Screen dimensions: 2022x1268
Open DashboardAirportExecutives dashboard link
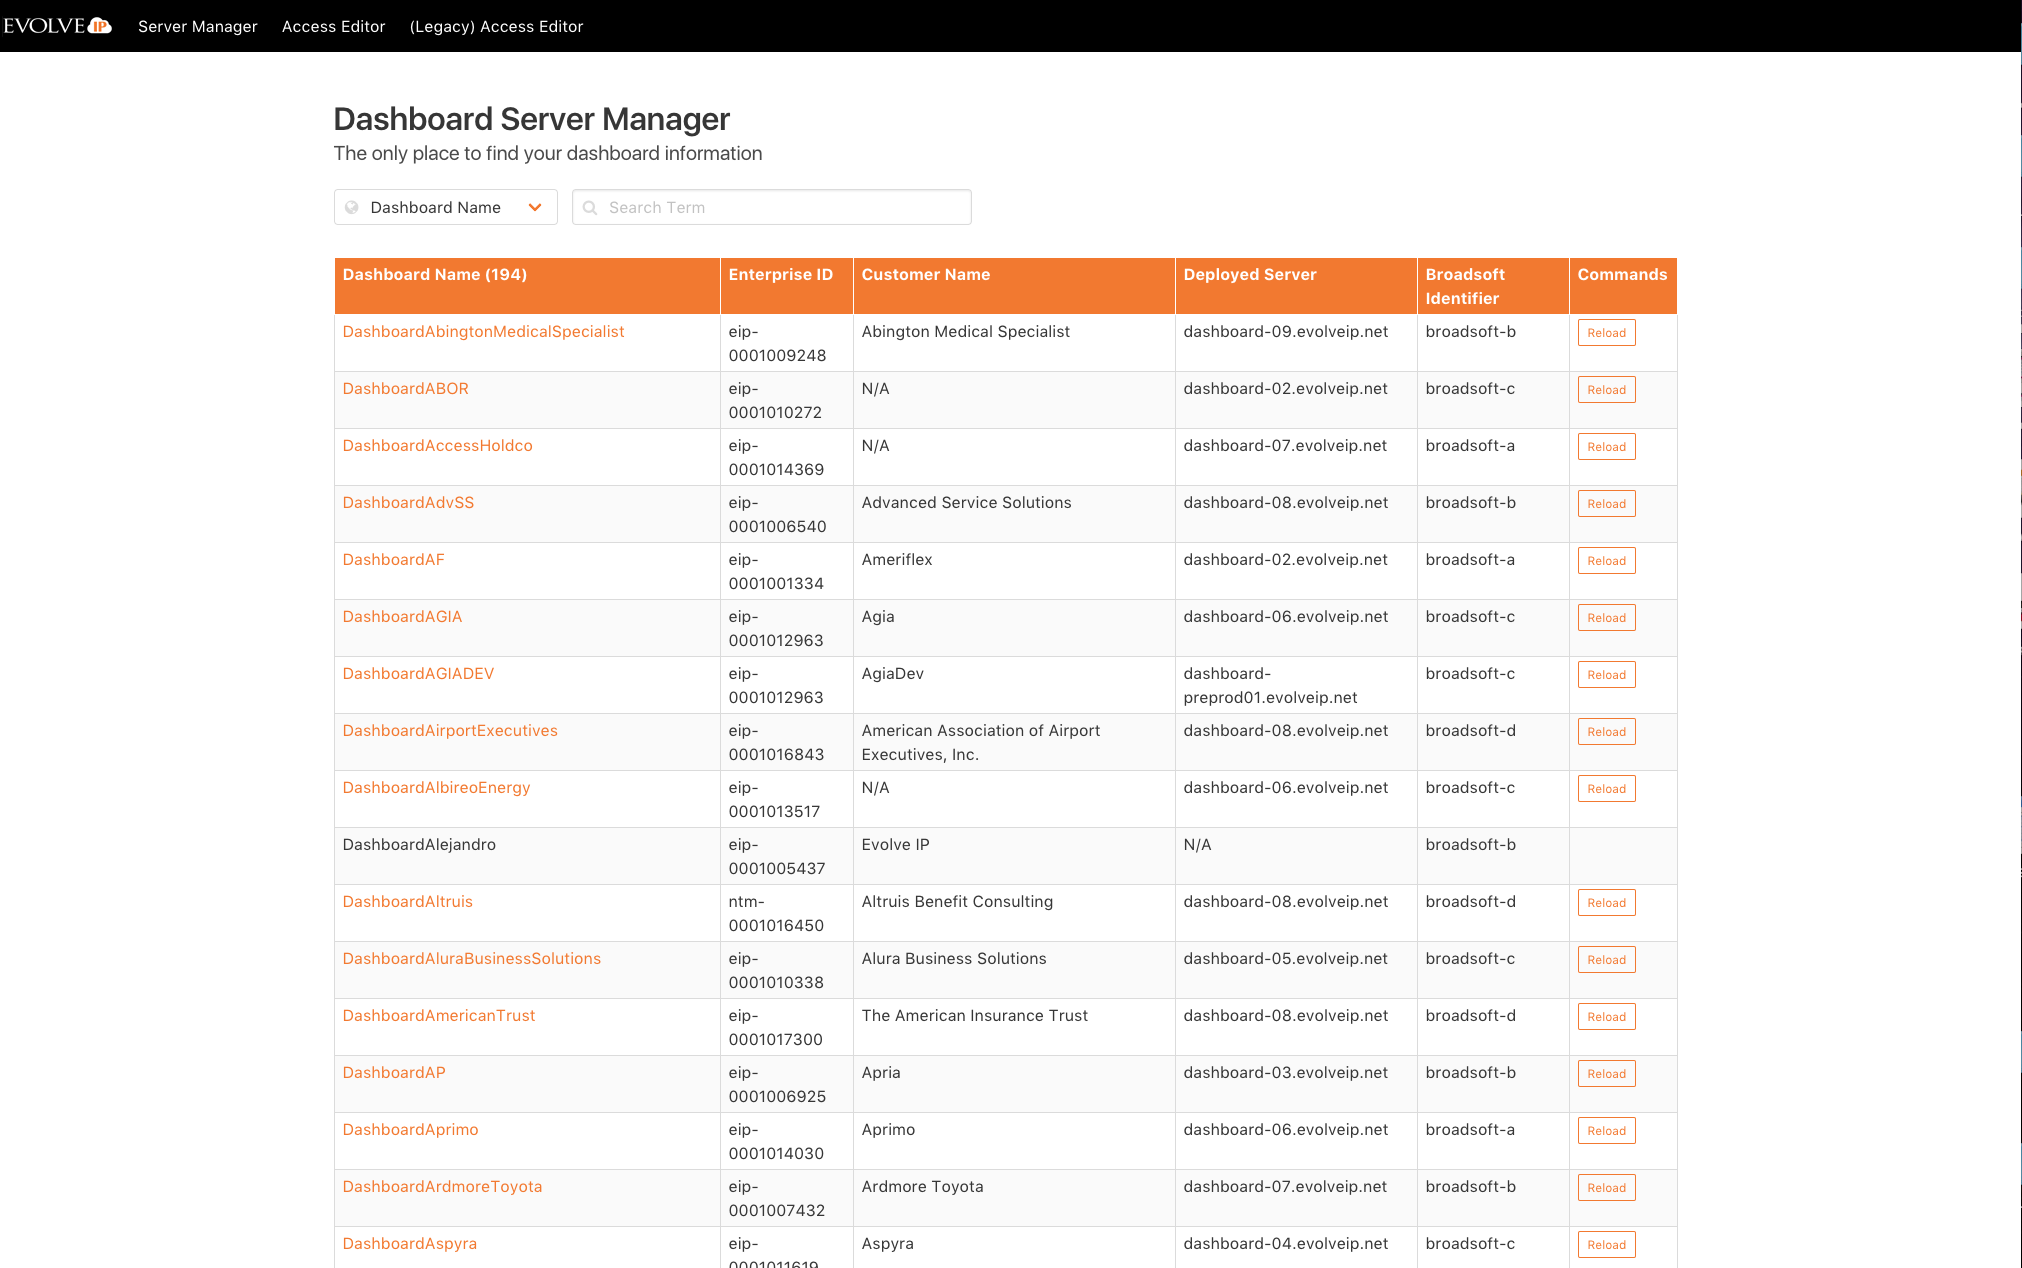coord(450,731)
